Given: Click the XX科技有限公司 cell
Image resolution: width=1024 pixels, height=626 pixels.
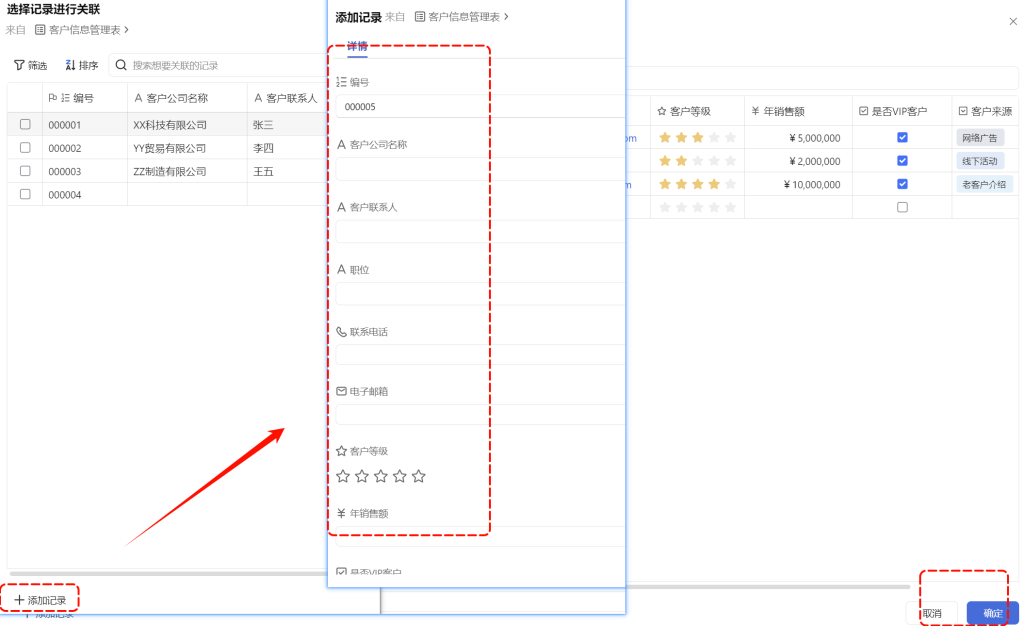Looking at the screenshot, I should point(187,124).
